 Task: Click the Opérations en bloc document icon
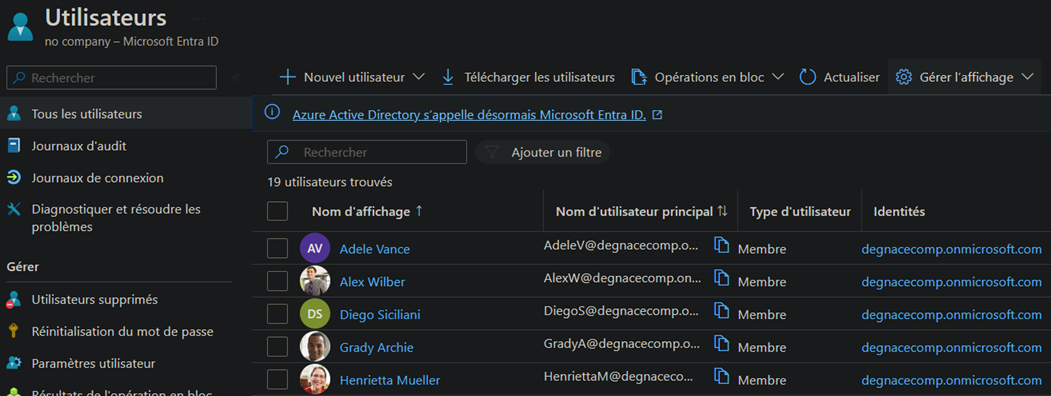[x=639, y=78]
